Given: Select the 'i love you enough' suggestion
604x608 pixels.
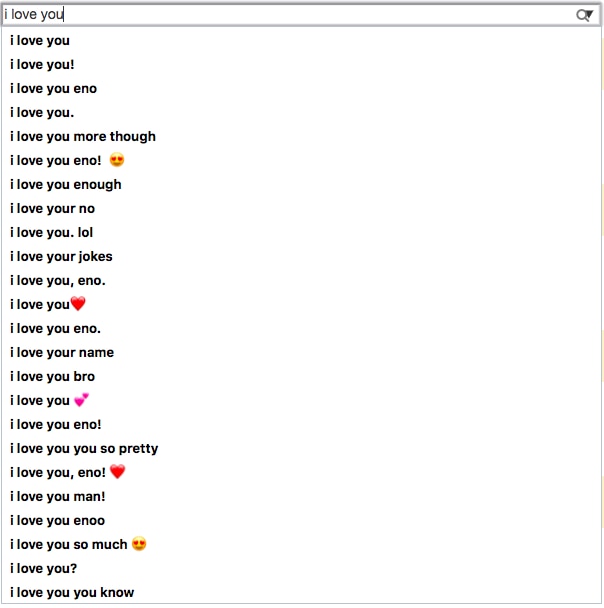Looking at the screenshot, I should (302, 185).
